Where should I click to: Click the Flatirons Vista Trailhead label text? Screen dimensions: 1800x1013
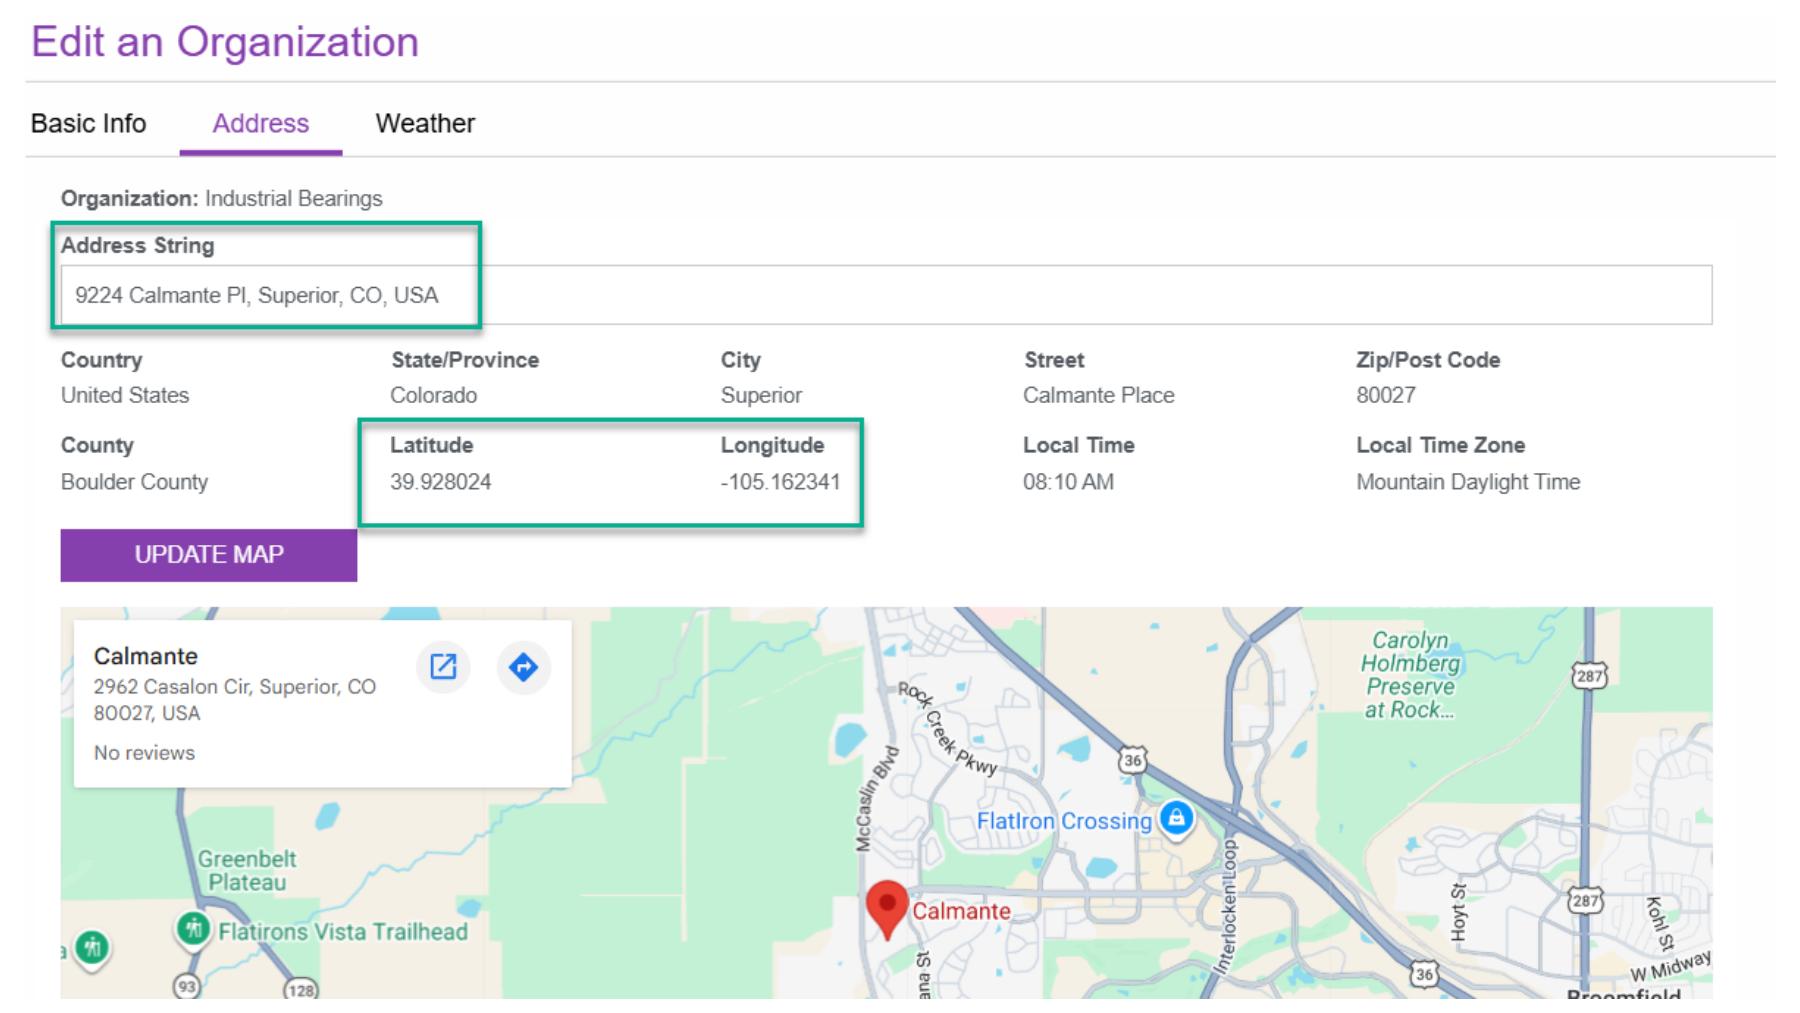(x=343, y=932)
